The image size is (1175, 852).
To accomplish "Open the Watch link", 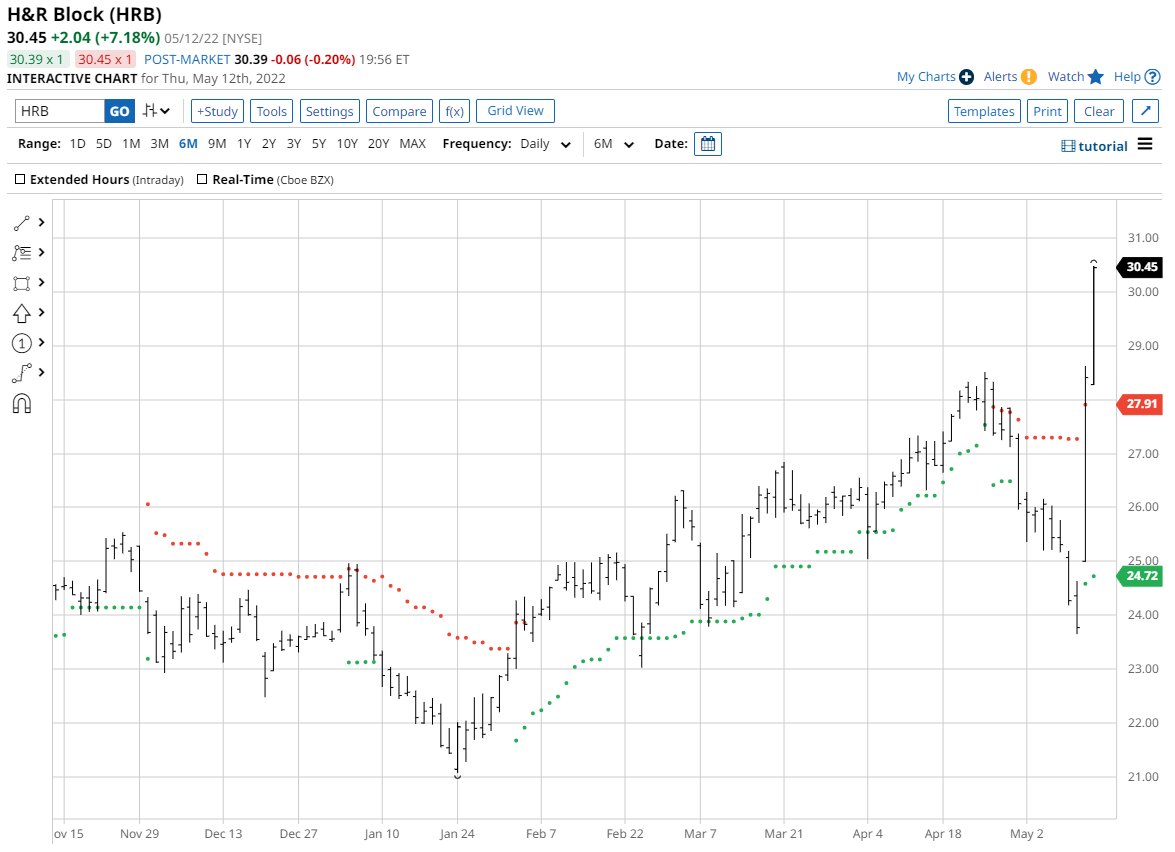I will [x=1066, y=76].
